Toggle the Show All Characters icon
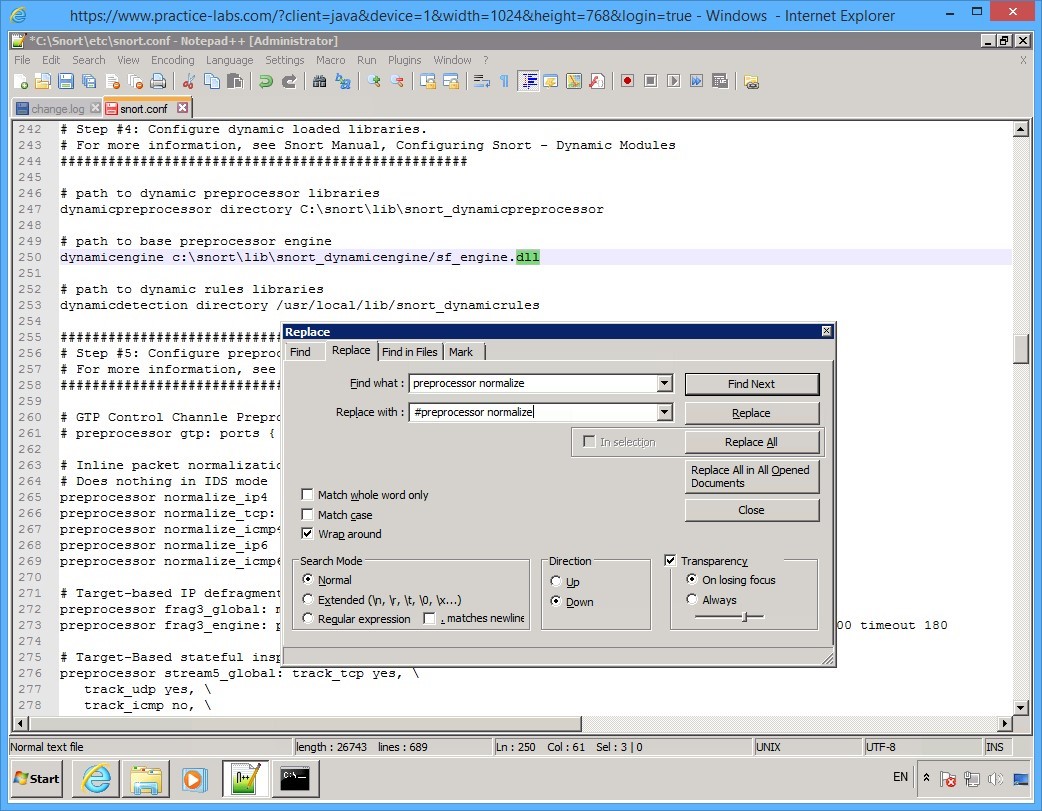 [504, 81]
